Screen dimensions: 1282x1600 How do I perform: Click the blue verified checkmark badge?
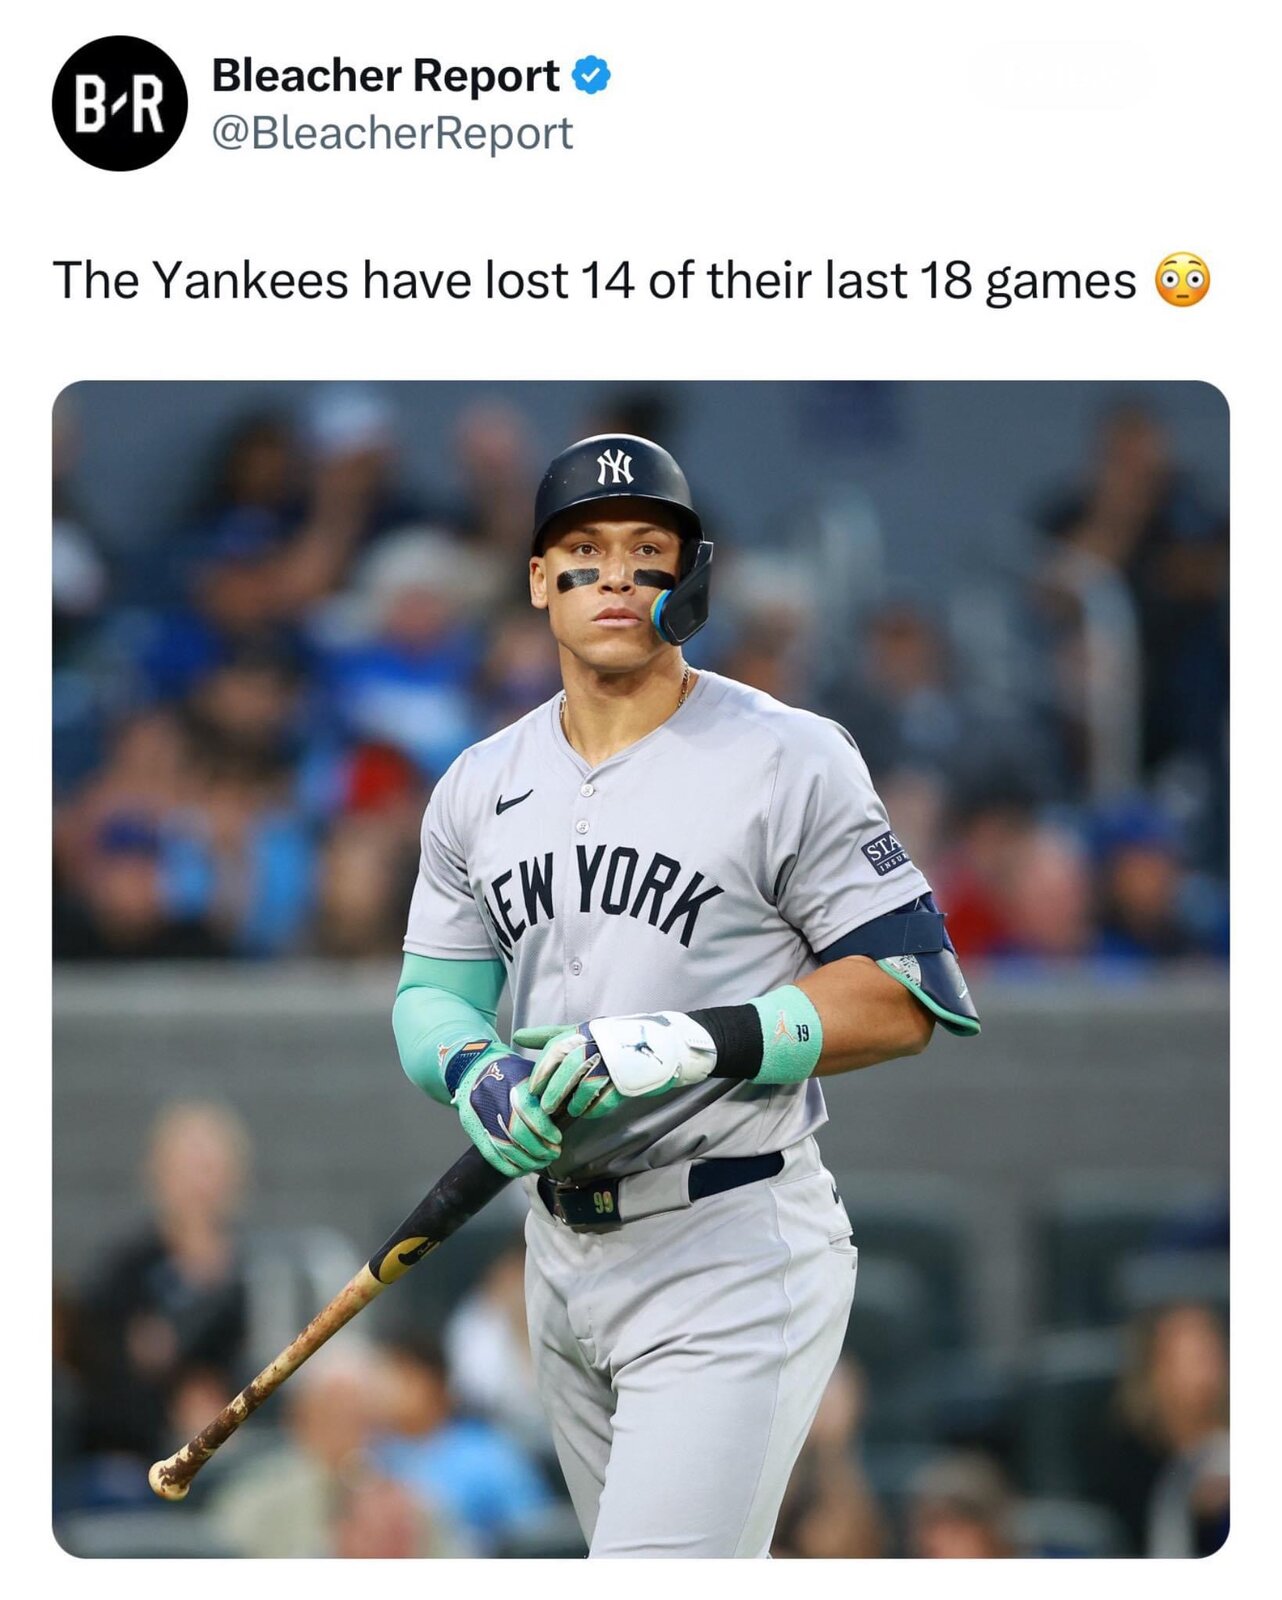click(591, 75)
